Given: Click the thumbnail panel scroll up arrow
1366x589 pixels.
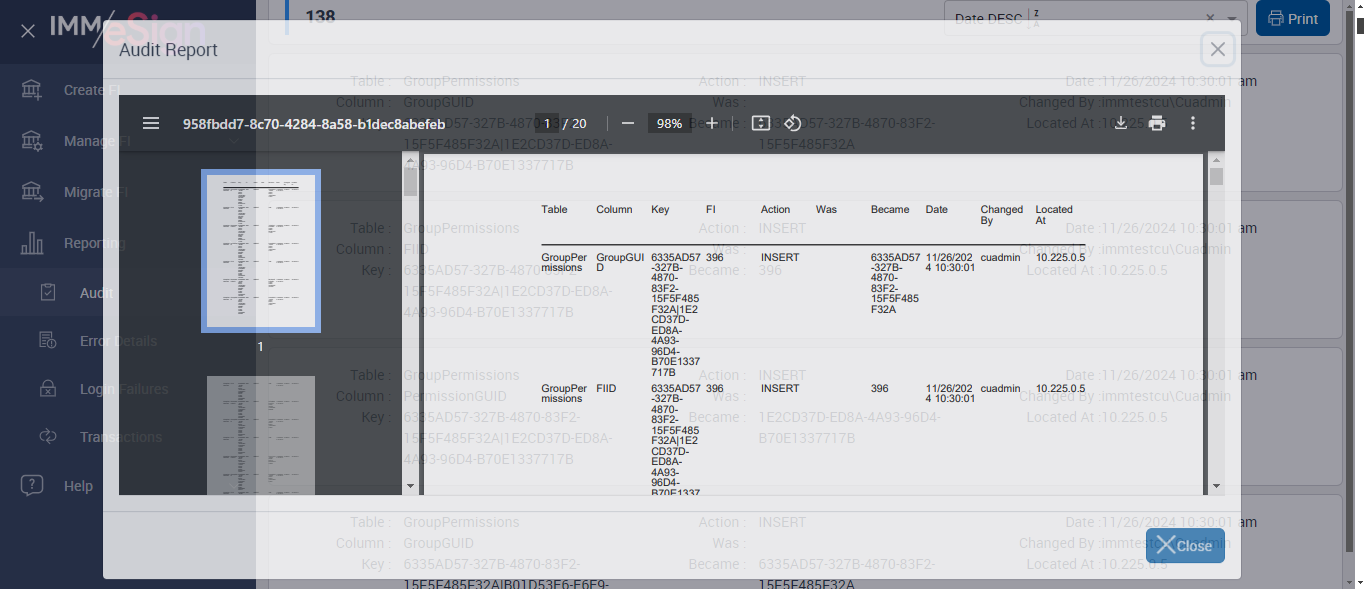Looking at the screenshot, I should click(x=410, y=160).
